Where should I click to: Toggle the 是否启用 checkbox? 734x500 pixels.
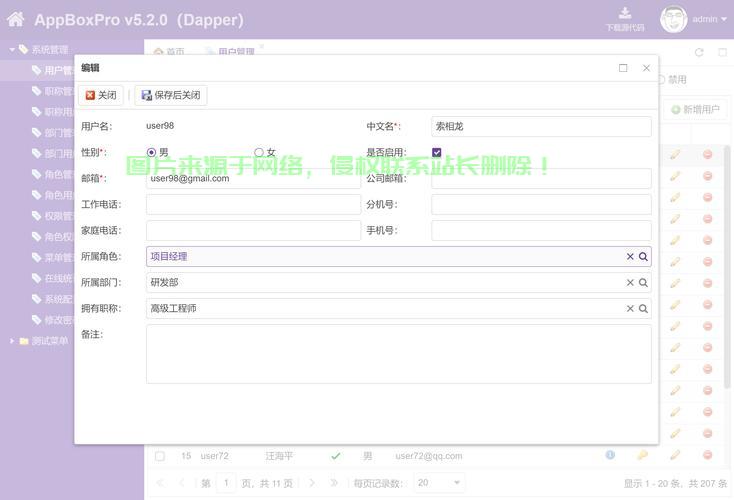[437, 153]
